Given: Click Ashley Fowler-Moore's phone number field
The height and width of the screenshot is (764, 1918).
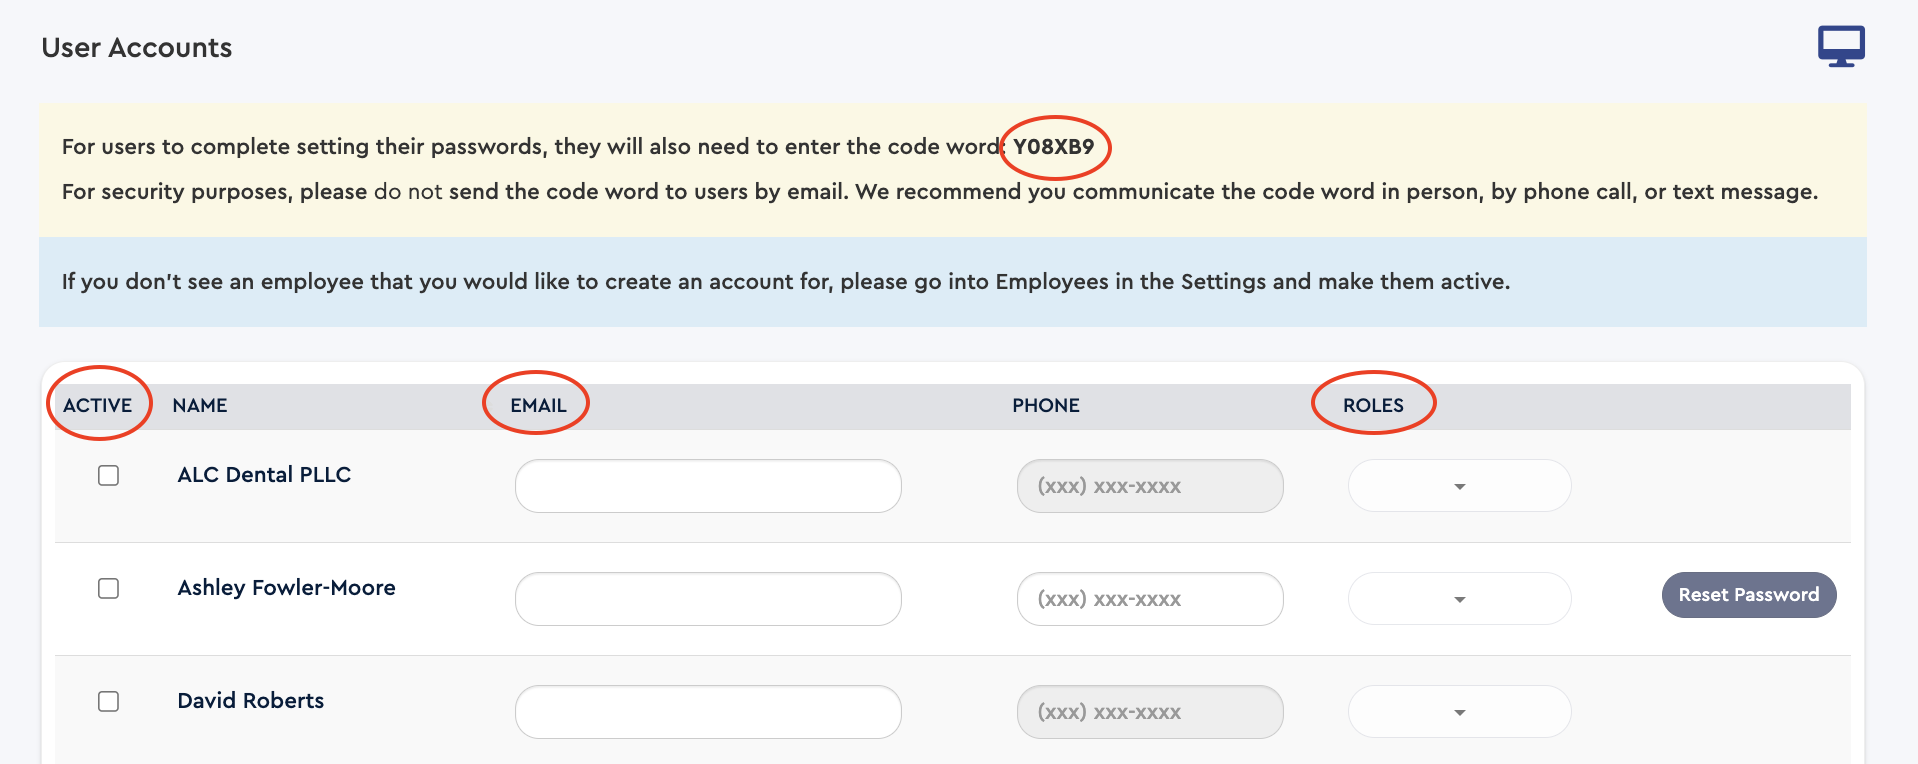Looking at the screenshot, I should click(x=1150, y=599).
